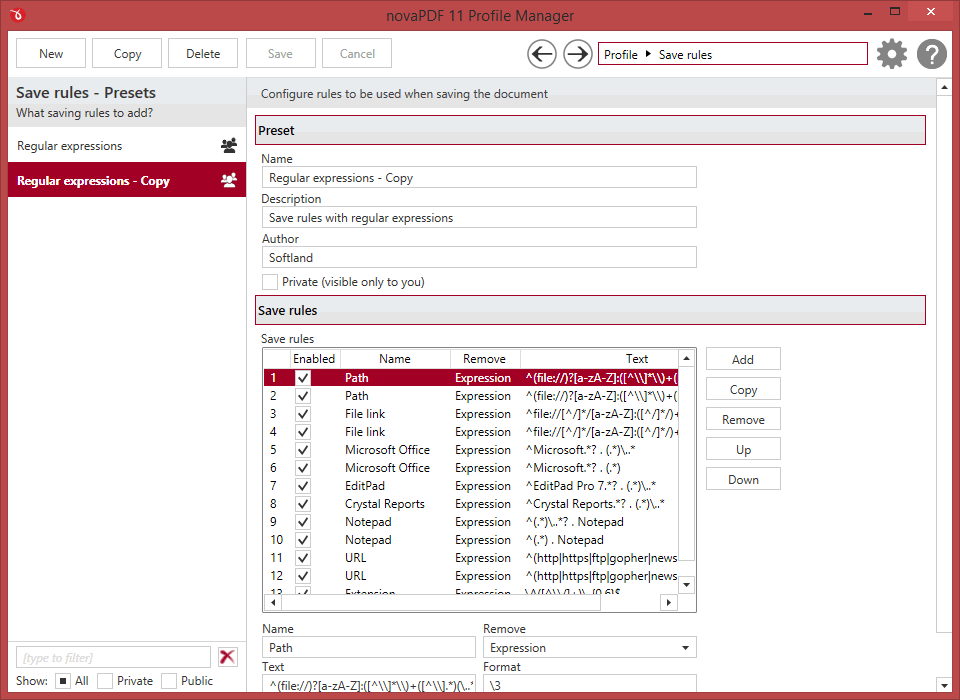Viewport: 960px width, 700px height.
Task: Click the rule Text input field
Action: [x=369, y=684]
